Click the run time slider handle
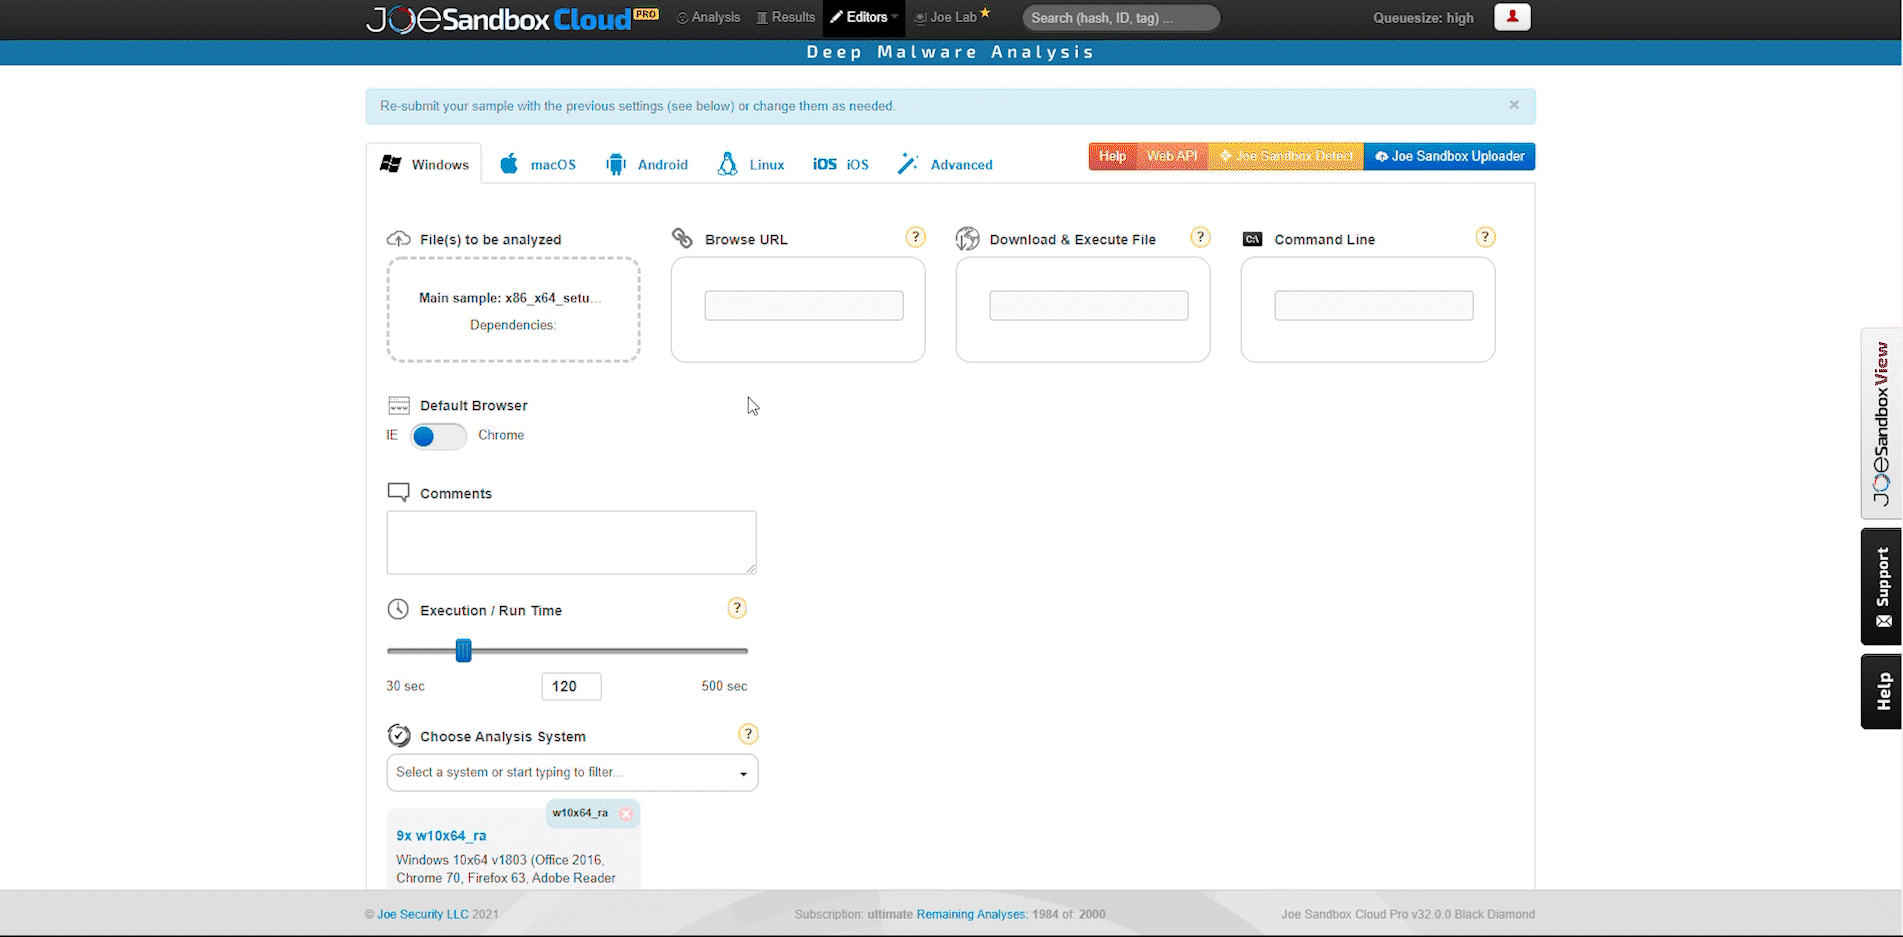Screen dimensions: 1903x937 (x=463, y=651)
